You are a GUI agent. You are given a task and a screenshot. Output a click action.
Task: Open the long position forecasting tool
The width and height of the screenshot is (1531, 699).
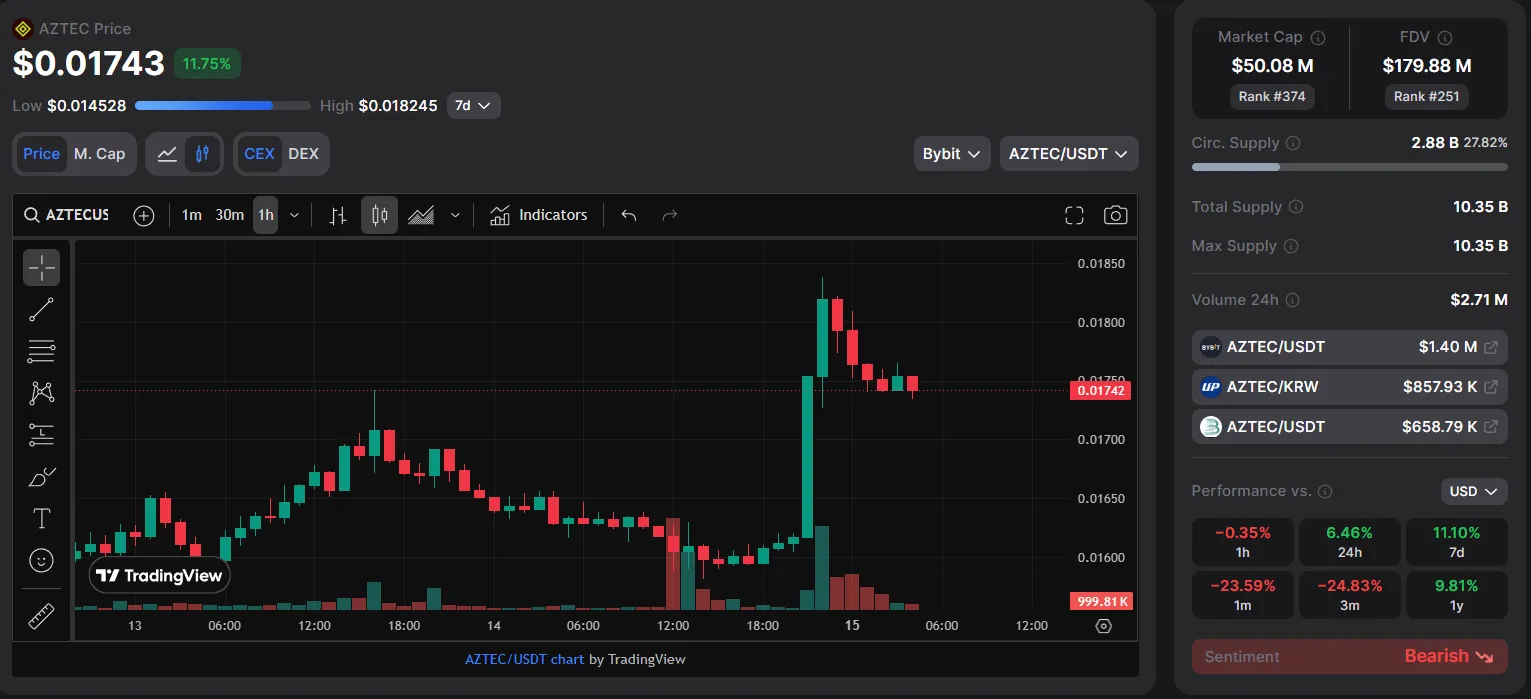click(41, 435)
